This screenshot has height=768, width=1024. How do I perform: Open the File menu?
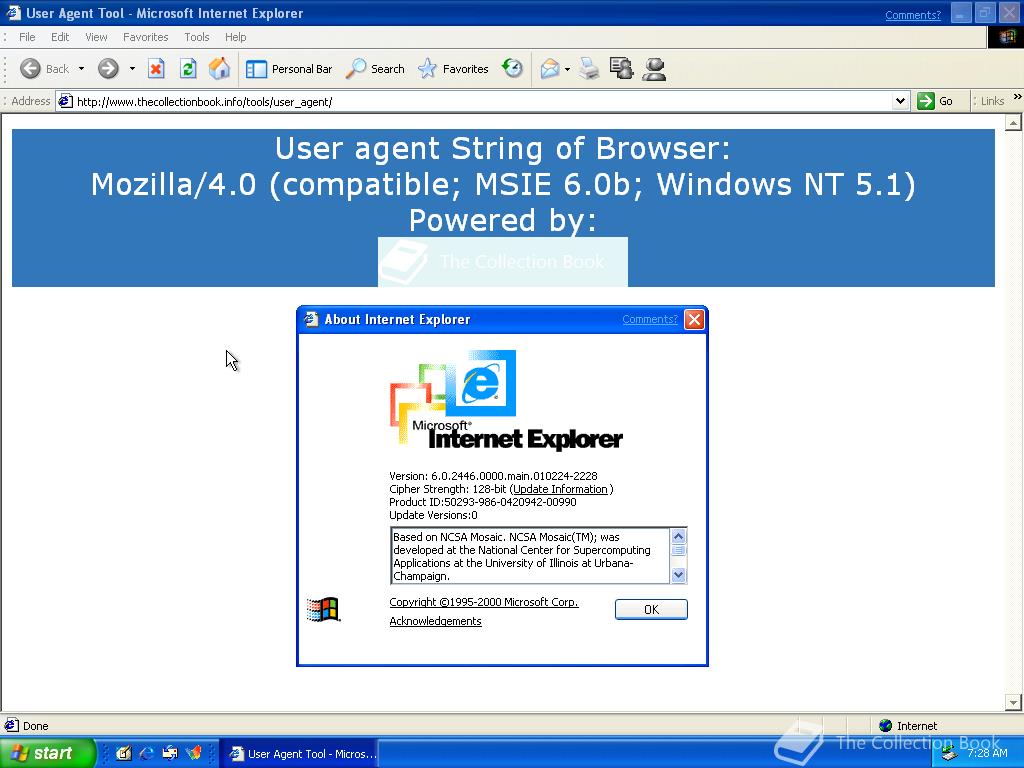(27, 37)
